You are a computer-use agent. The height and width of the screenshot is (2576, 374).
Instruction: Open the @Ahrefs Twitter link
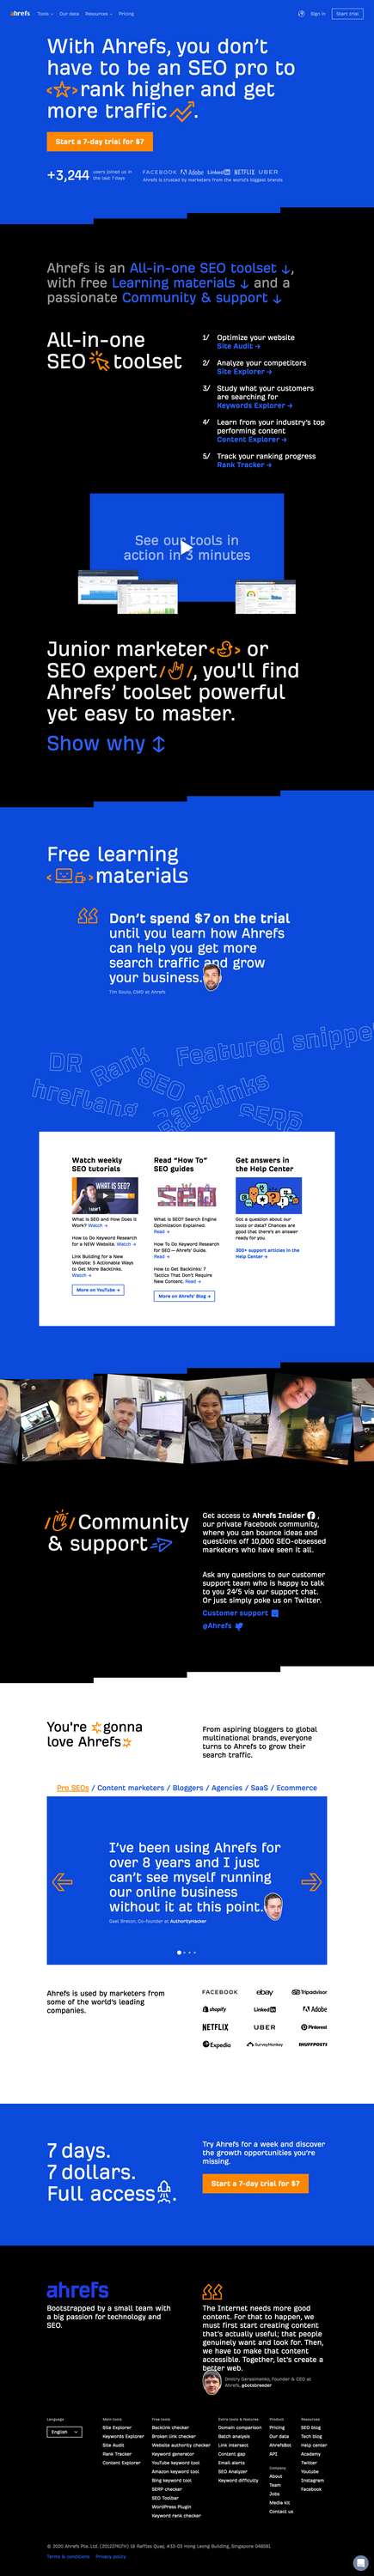click(x=222, y=1626)
